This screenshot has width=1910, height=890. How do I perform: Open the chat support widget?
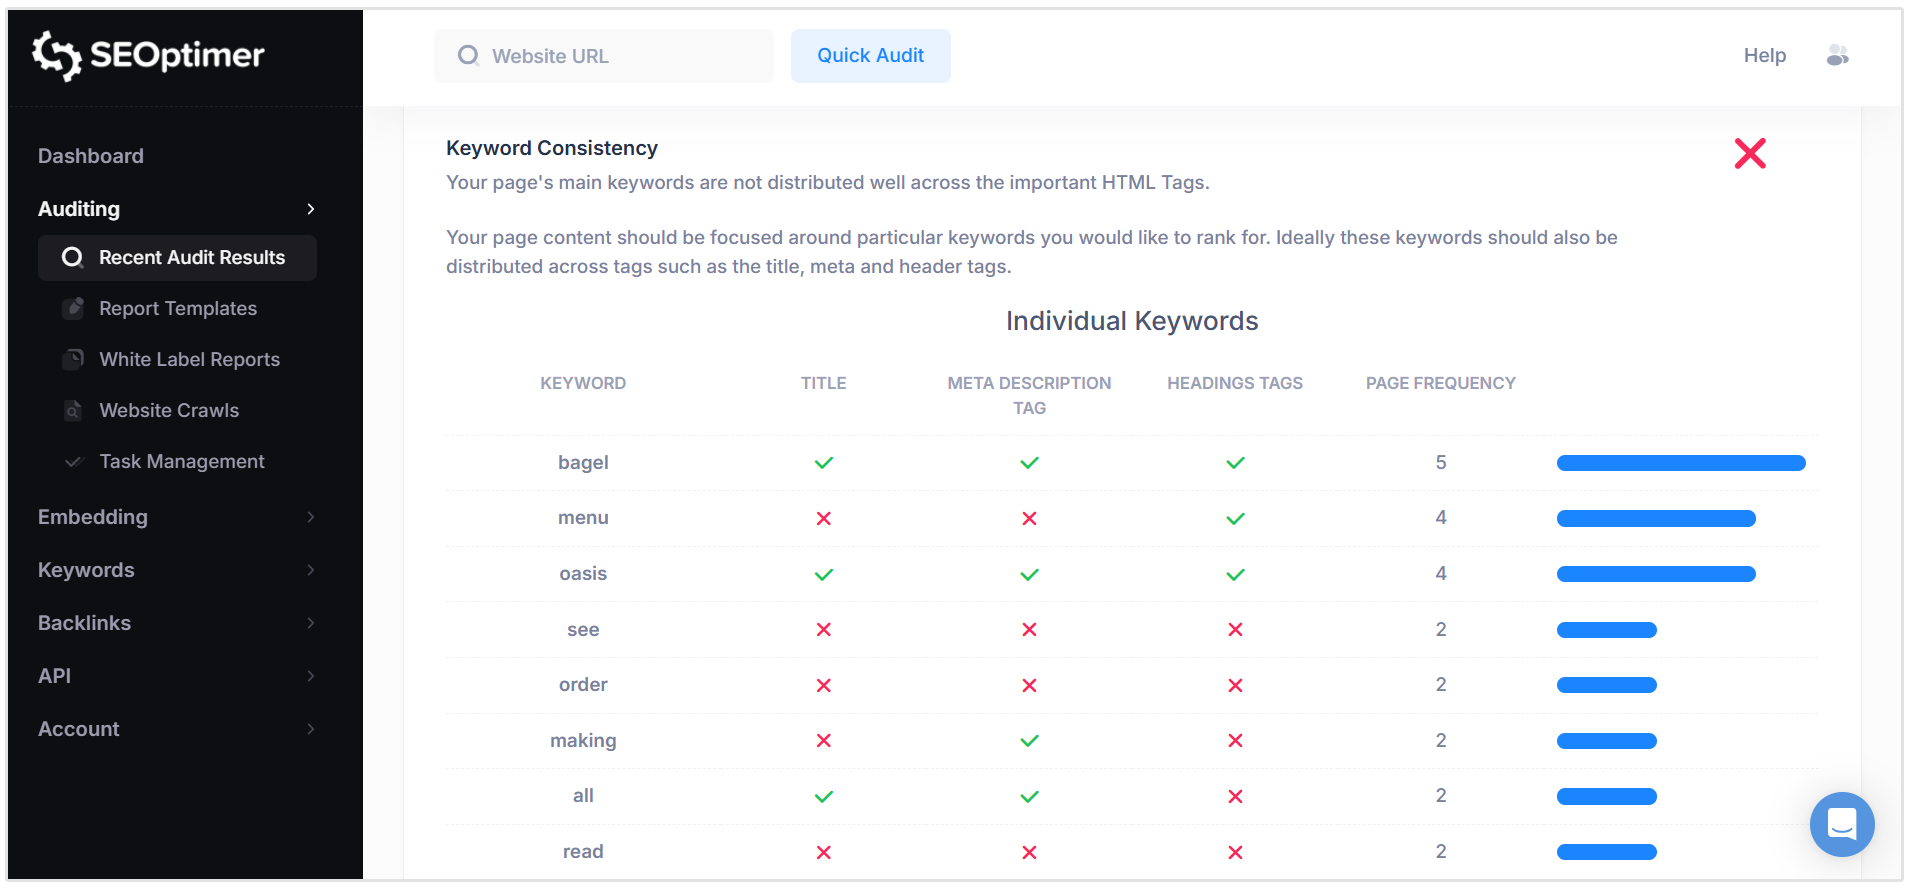(x=1841, y=824)
